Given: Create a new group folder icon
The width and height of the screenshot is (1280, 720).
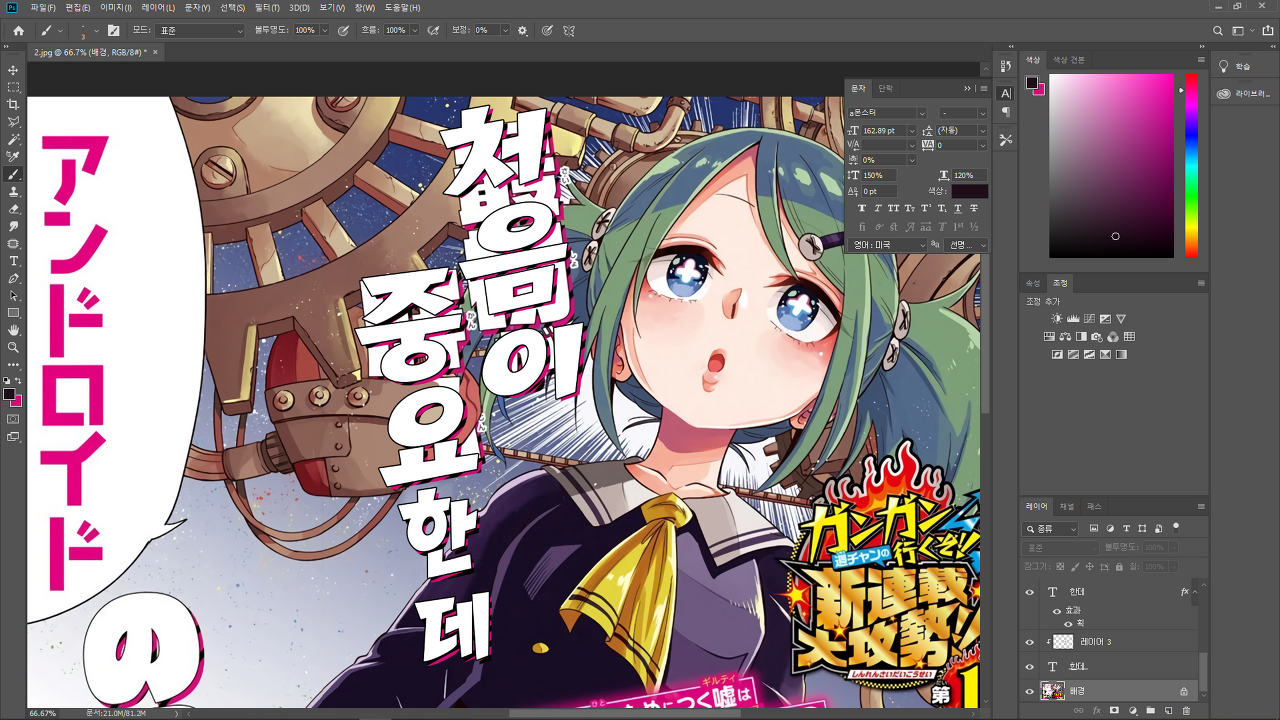Looking at the screenshot, I should (1150, 710).
